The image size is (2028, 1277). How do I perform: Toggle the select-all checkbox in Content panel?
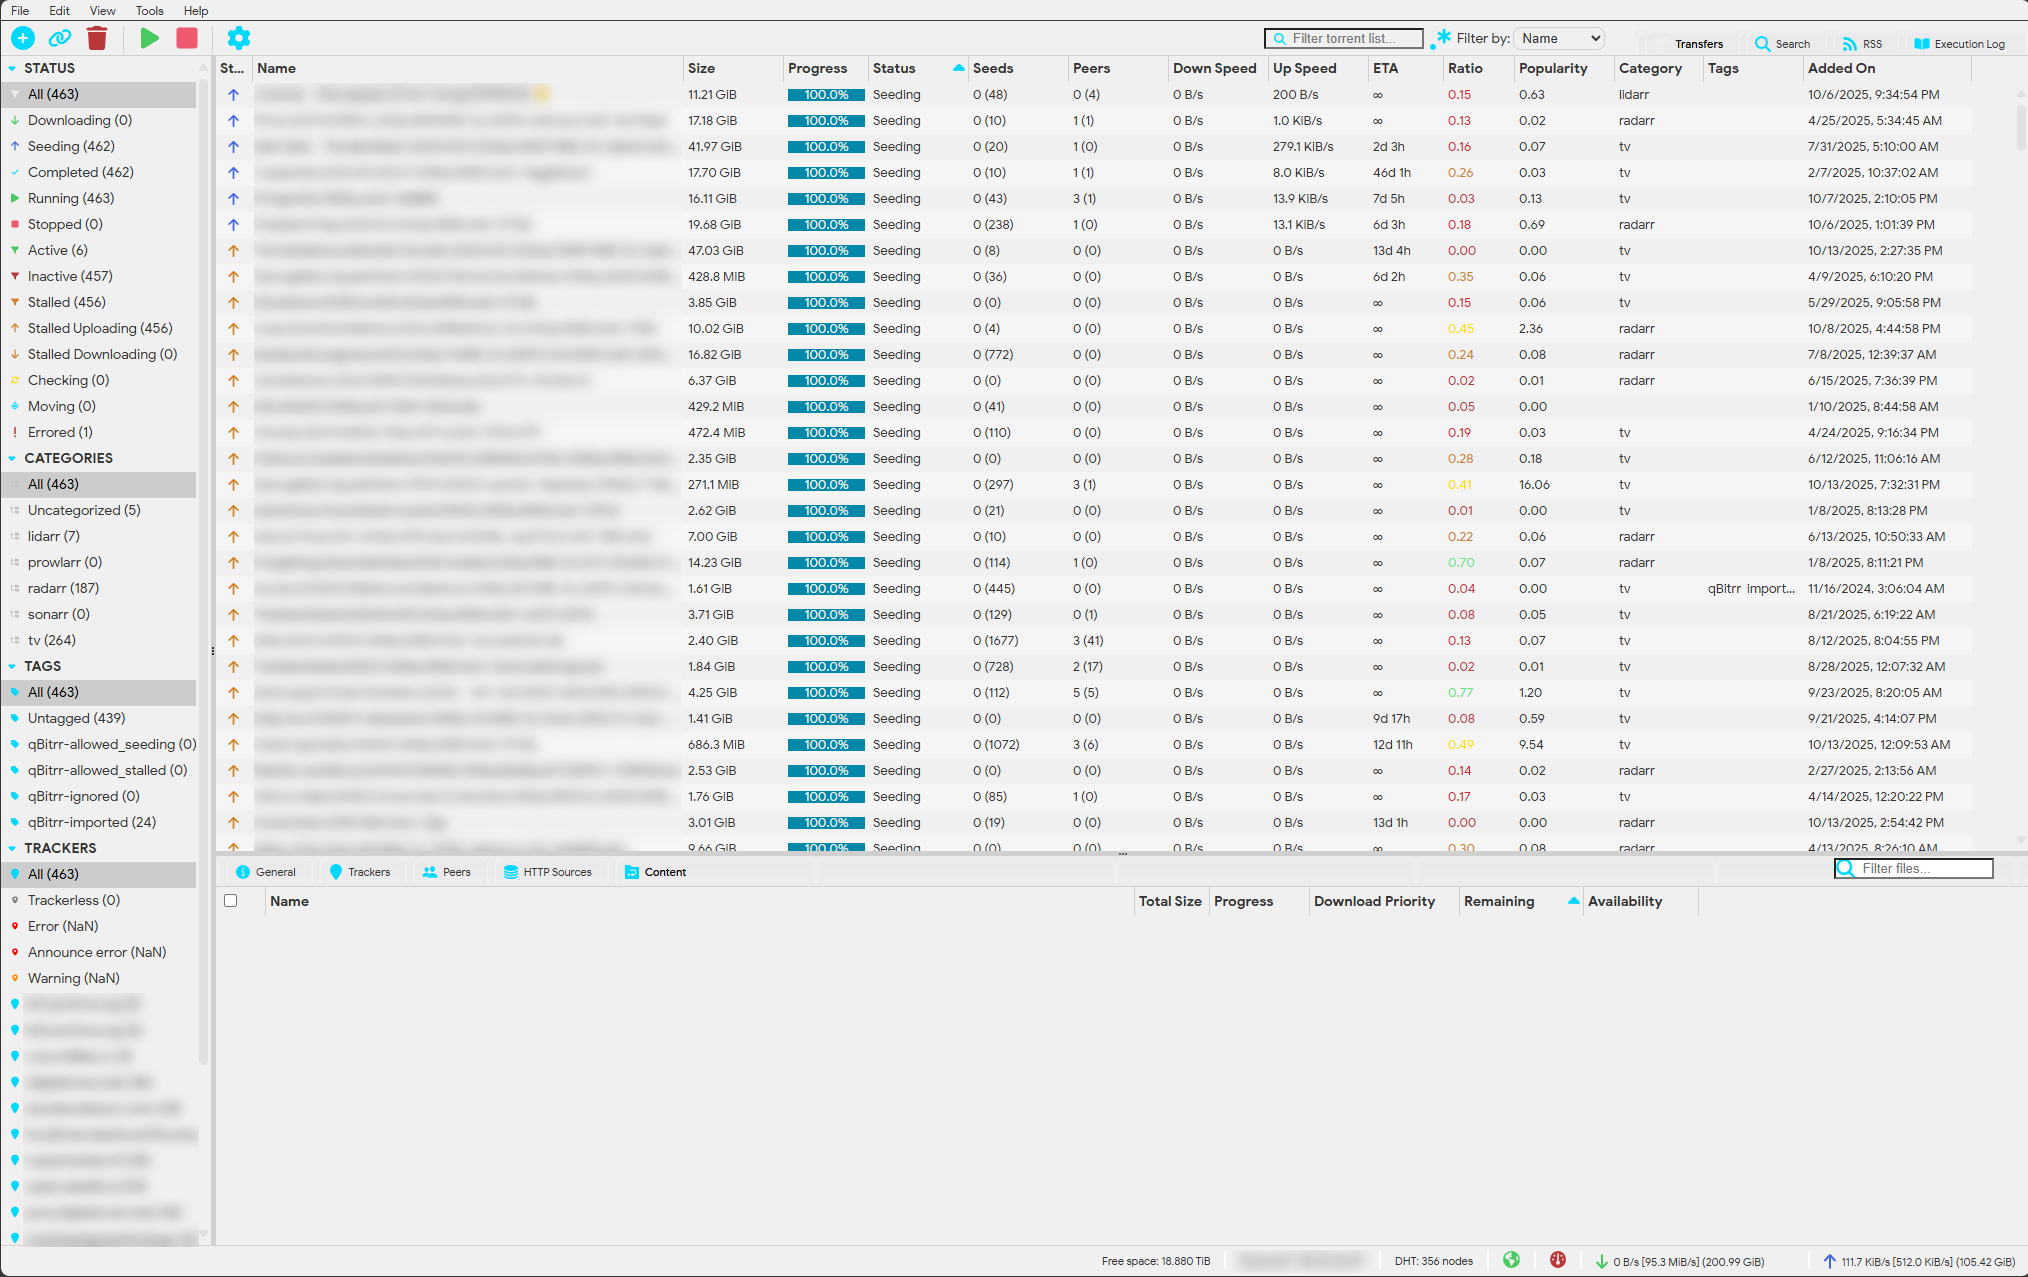point(231,900)
